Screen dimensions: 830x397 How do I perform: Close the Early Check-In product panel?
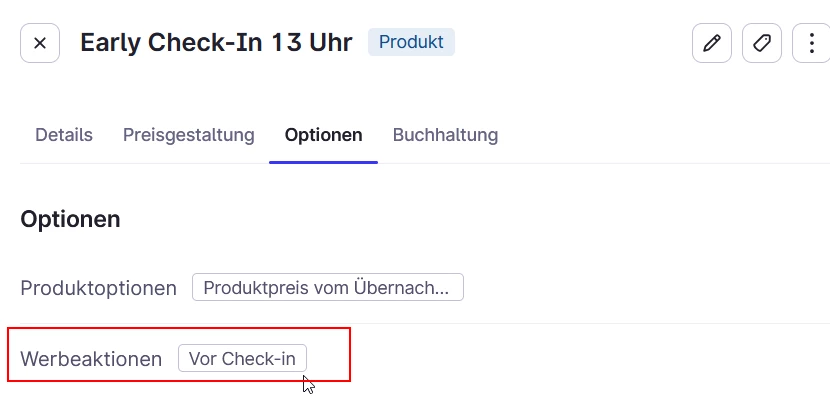coord(40,43)
